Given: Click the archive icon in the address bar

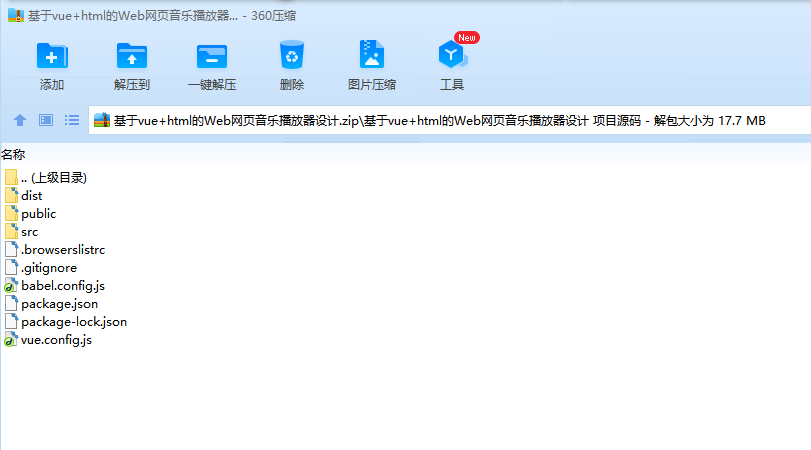Looking at the screenshot, I should [x=102, y=121].
